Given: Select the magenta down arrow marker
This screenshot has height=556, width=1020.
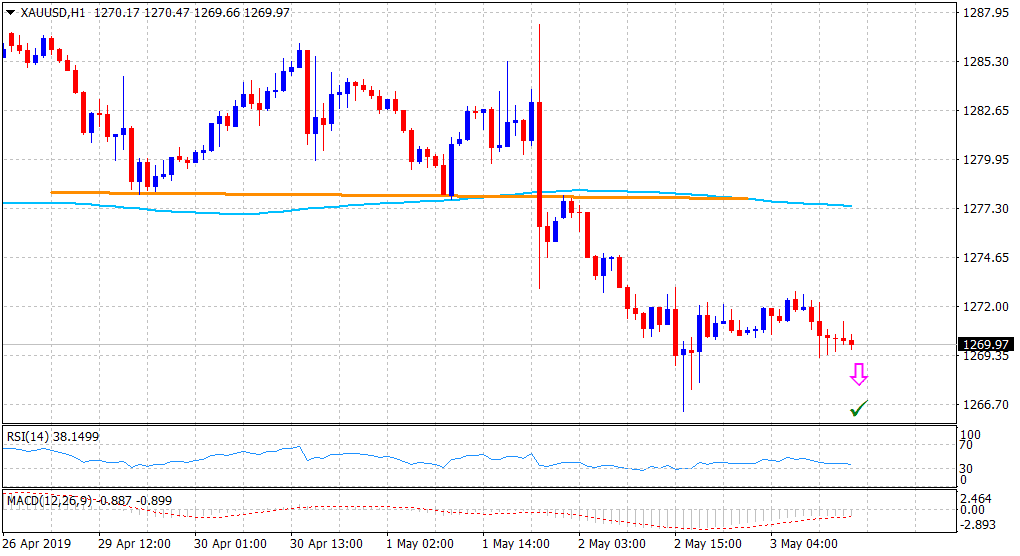Looking at the screenshot, I should (x=858, y=376).
